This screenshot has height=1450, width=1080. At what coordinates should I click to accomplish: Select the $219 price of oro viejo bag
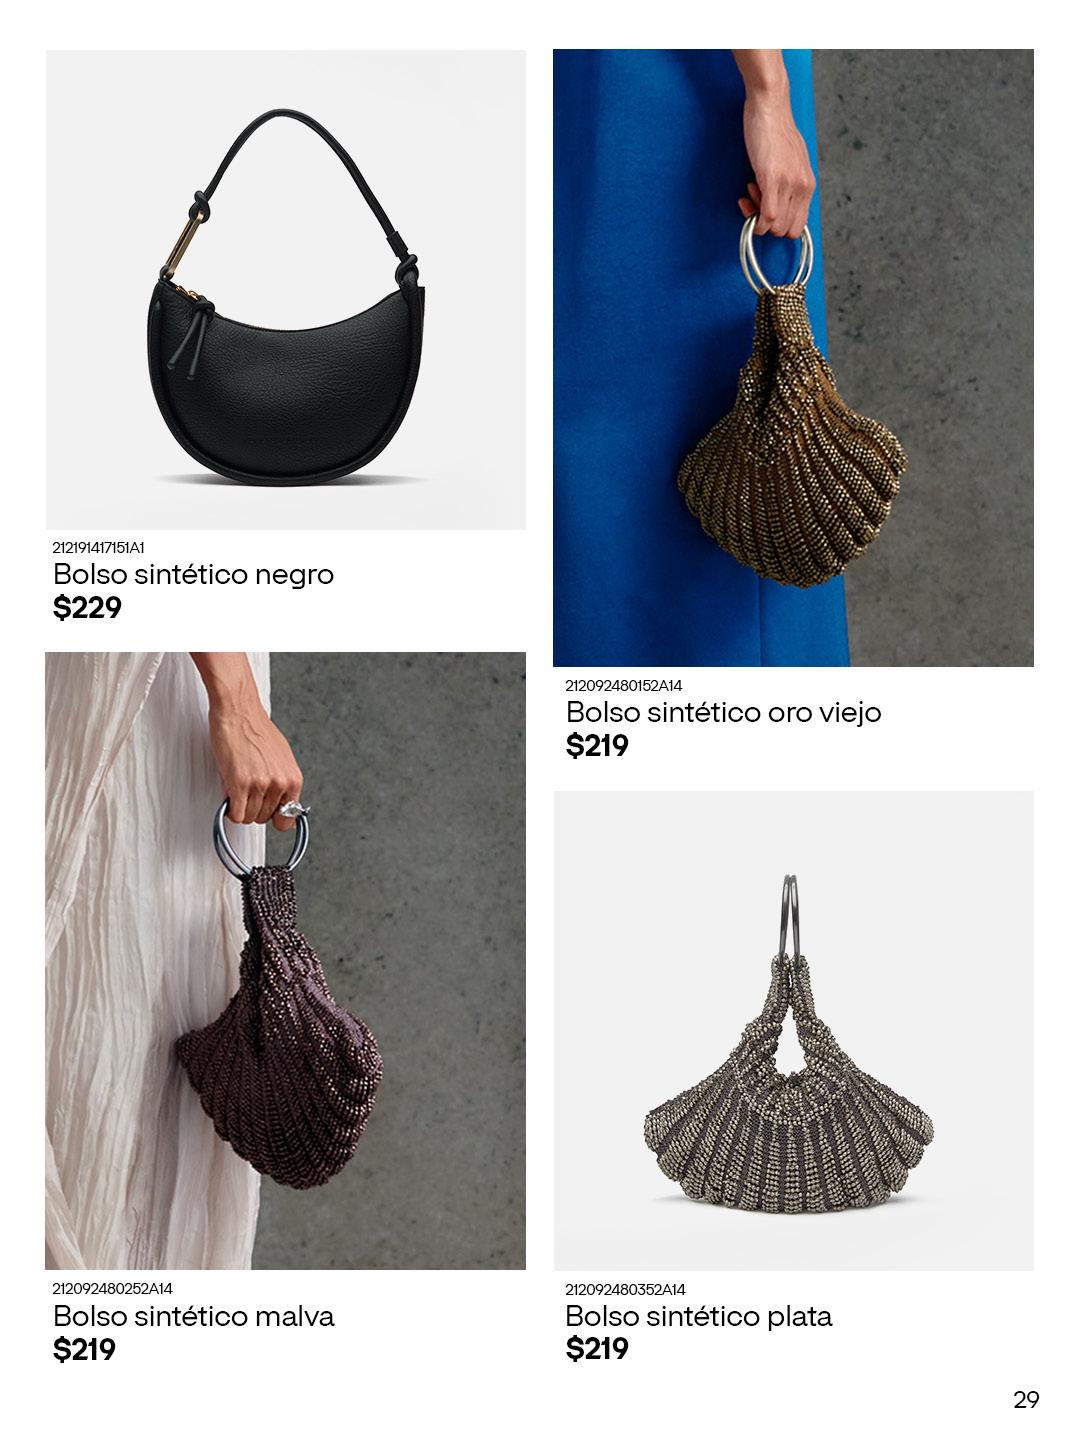pos(597,746)
